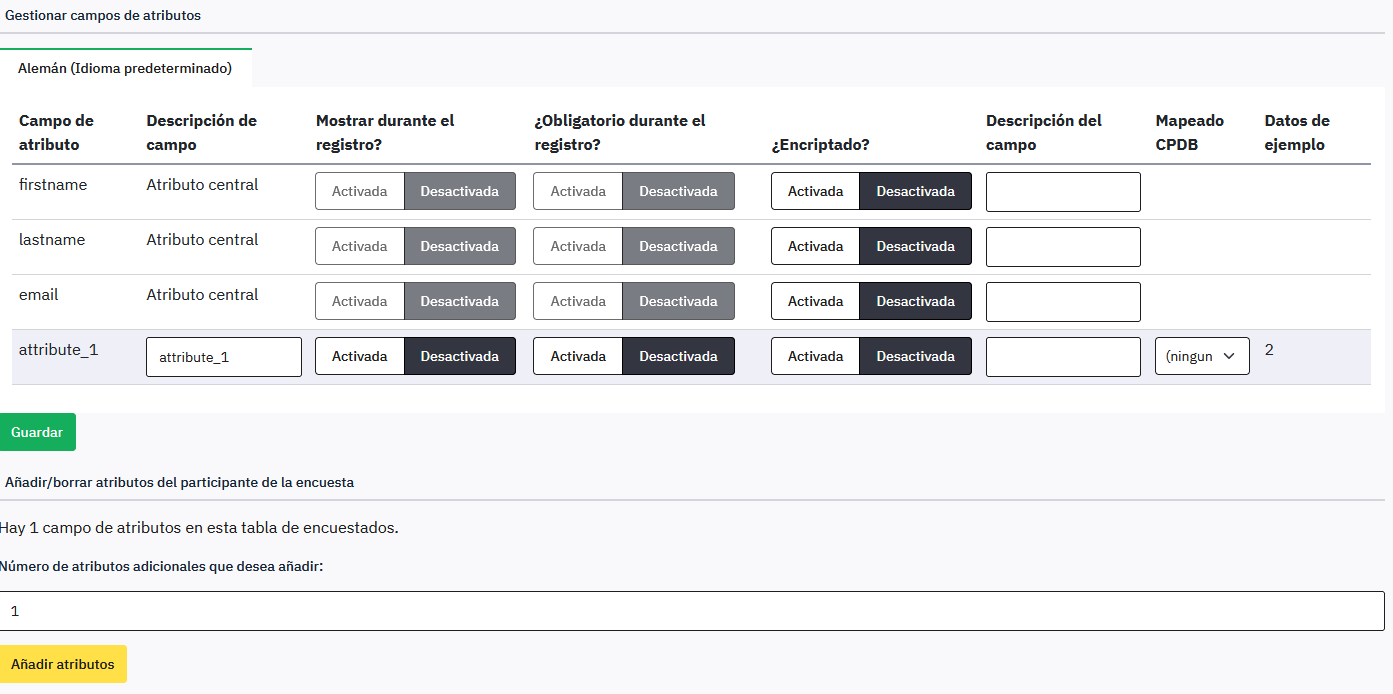Set attribute_1 show-on-registration to Desactivada
The image size is (1393, 694).
tap(459, 356)
